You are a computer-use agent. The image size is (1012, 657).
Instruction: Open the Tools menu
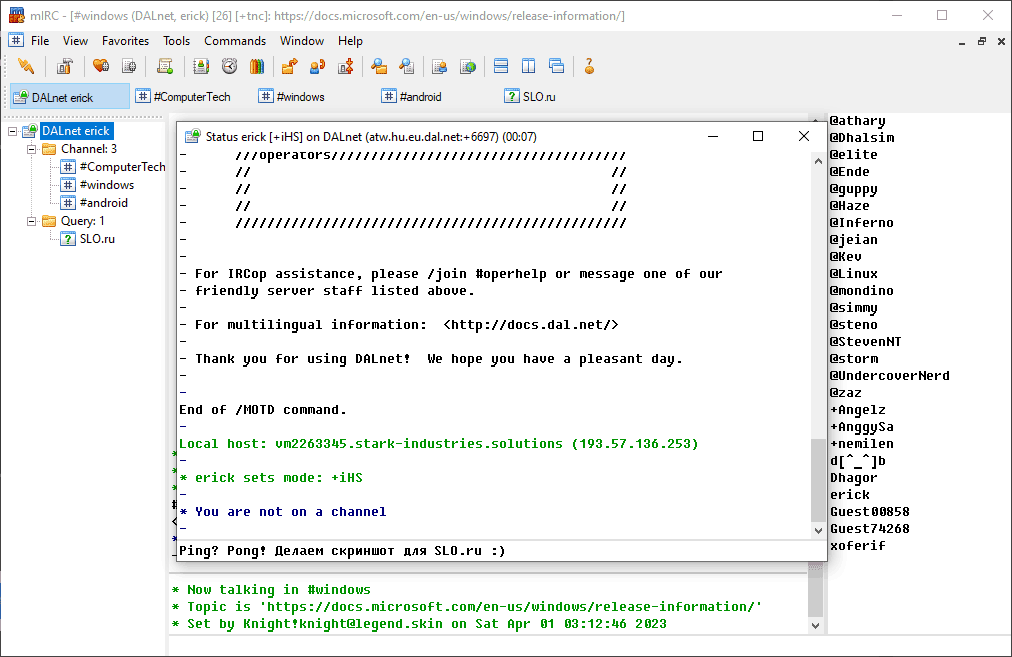pos(176,41)
